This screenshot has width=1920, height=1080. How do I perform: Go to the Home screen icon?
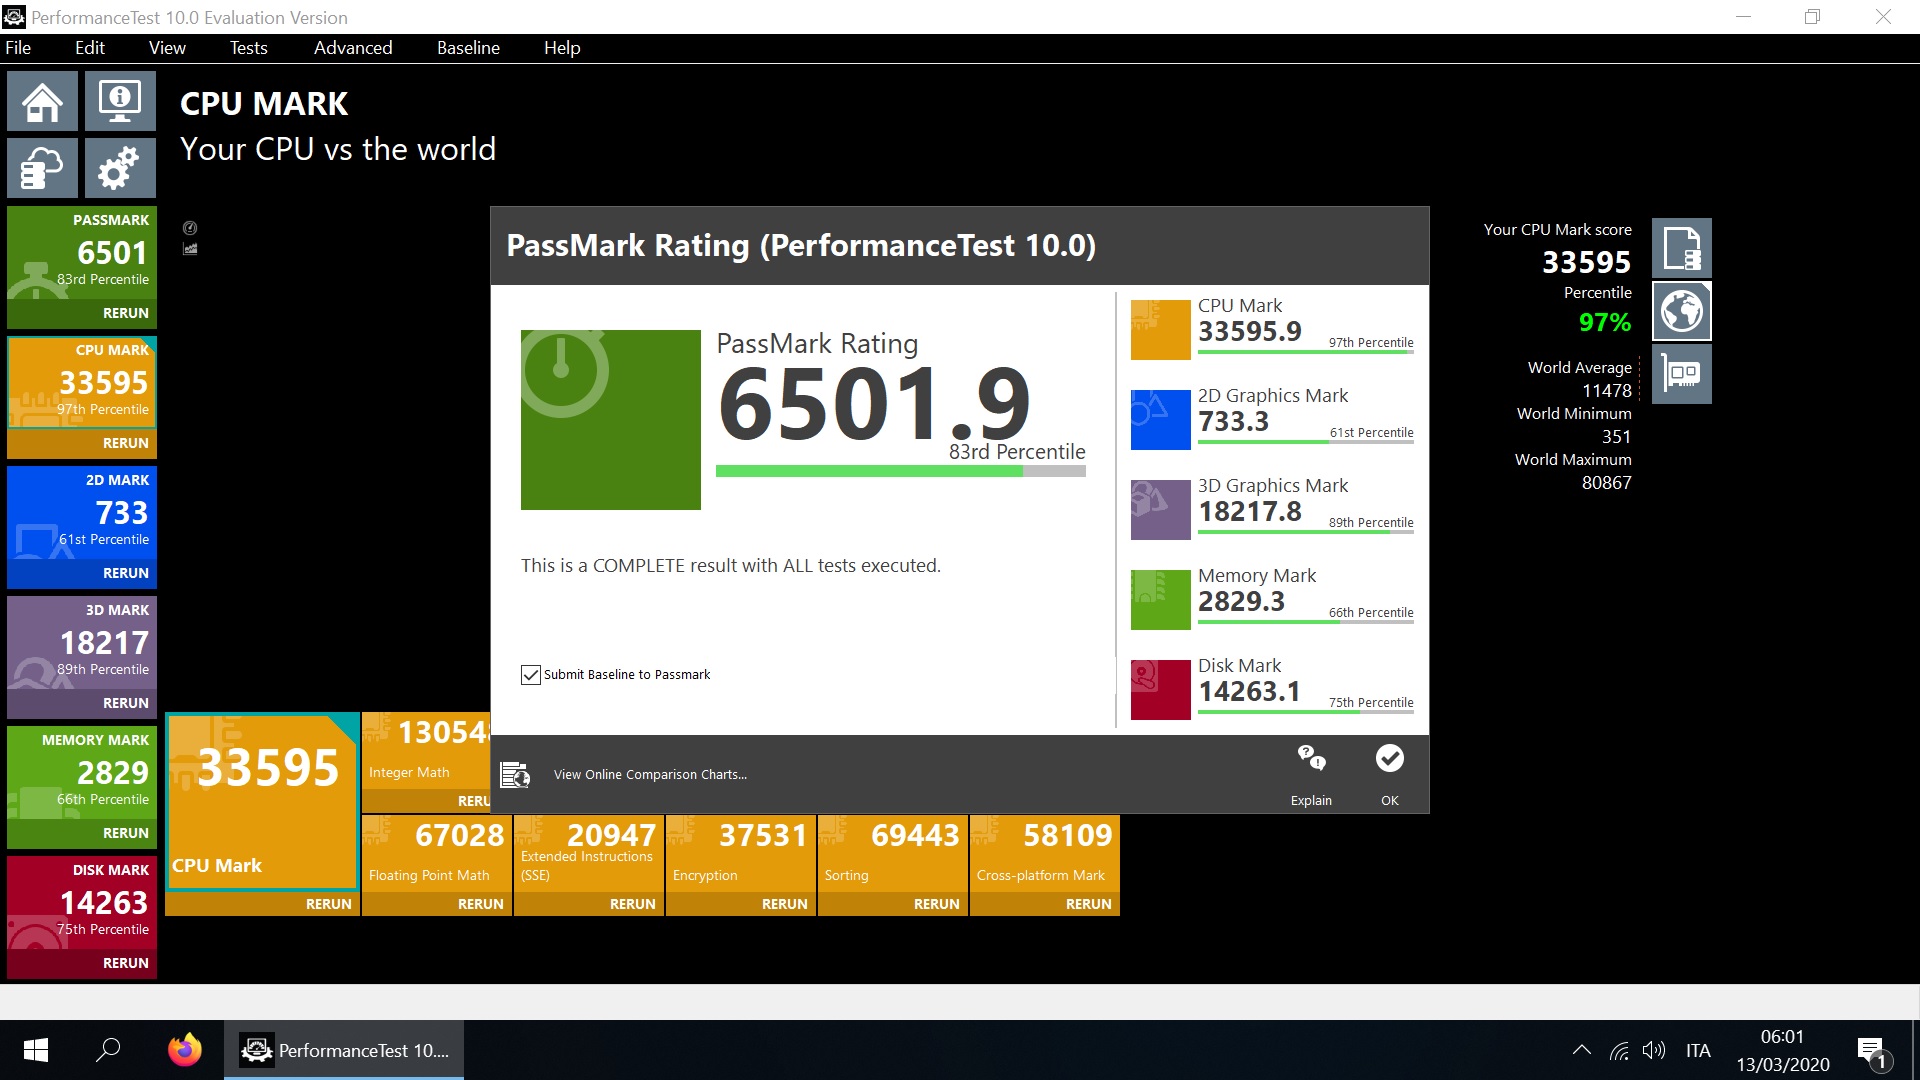42,101
